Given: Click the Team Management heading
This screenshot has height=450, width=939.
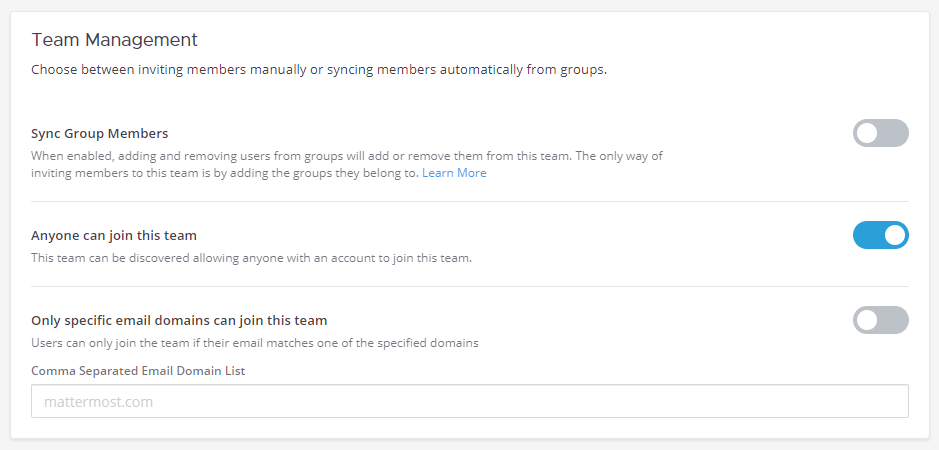Looking at the screenshot, I should 114,40.
